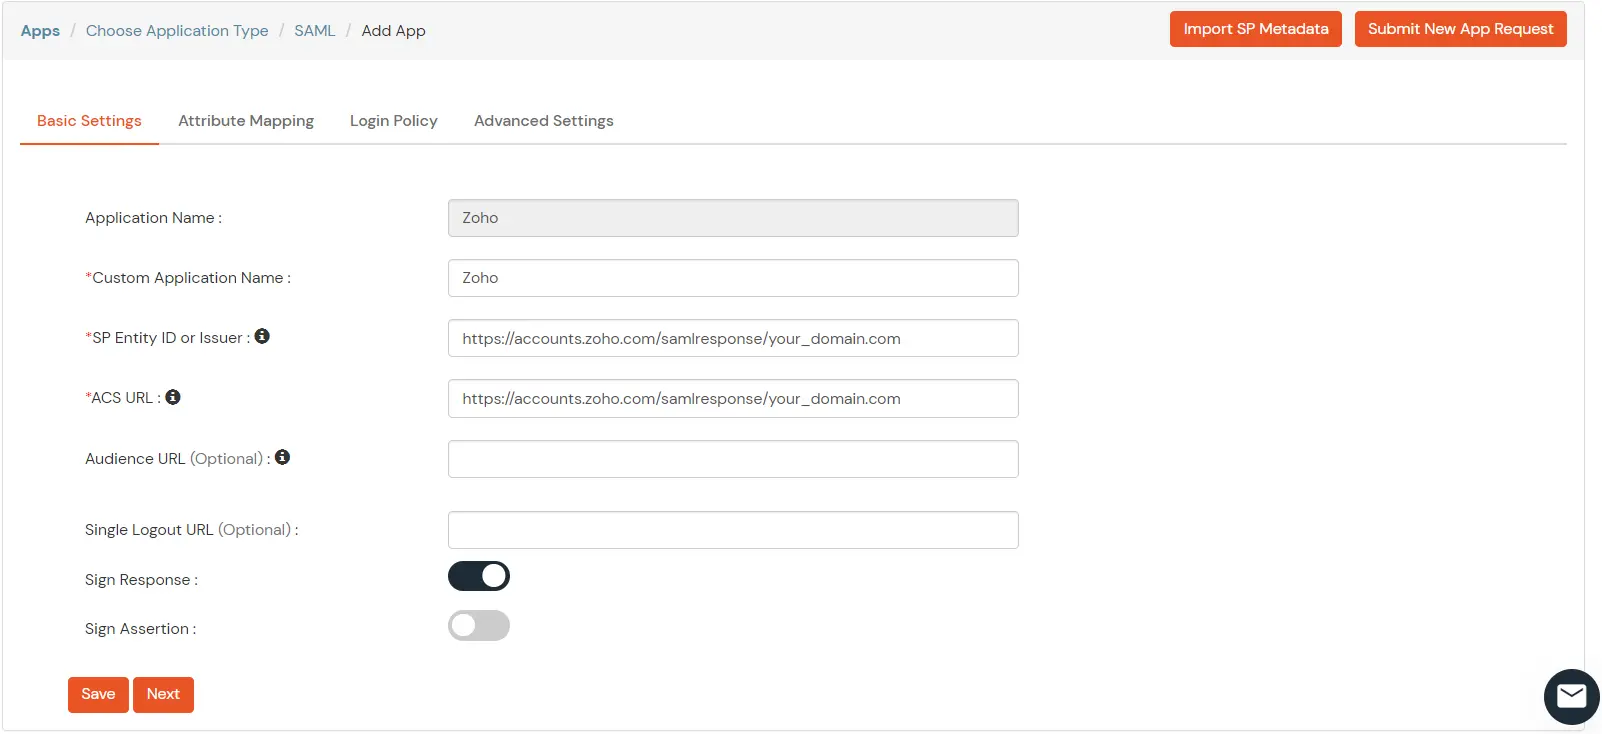Click the Custom Application Name label
This screenshot has width=1602, height=734.
click(x=188, y=278)
